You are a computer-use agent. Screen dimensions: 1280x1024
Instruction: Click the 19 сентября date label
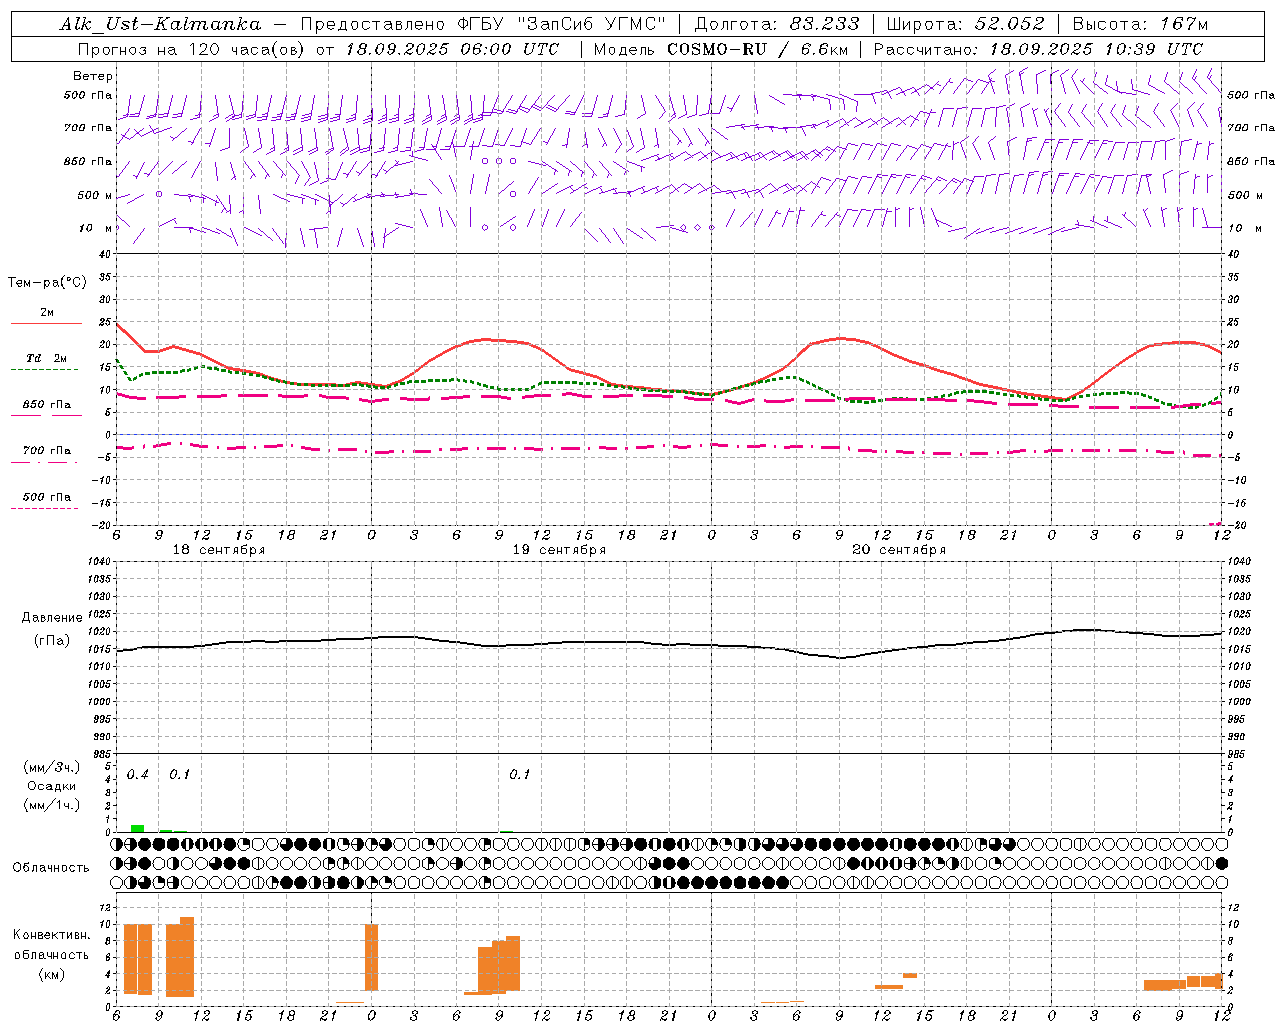[559, 550]
